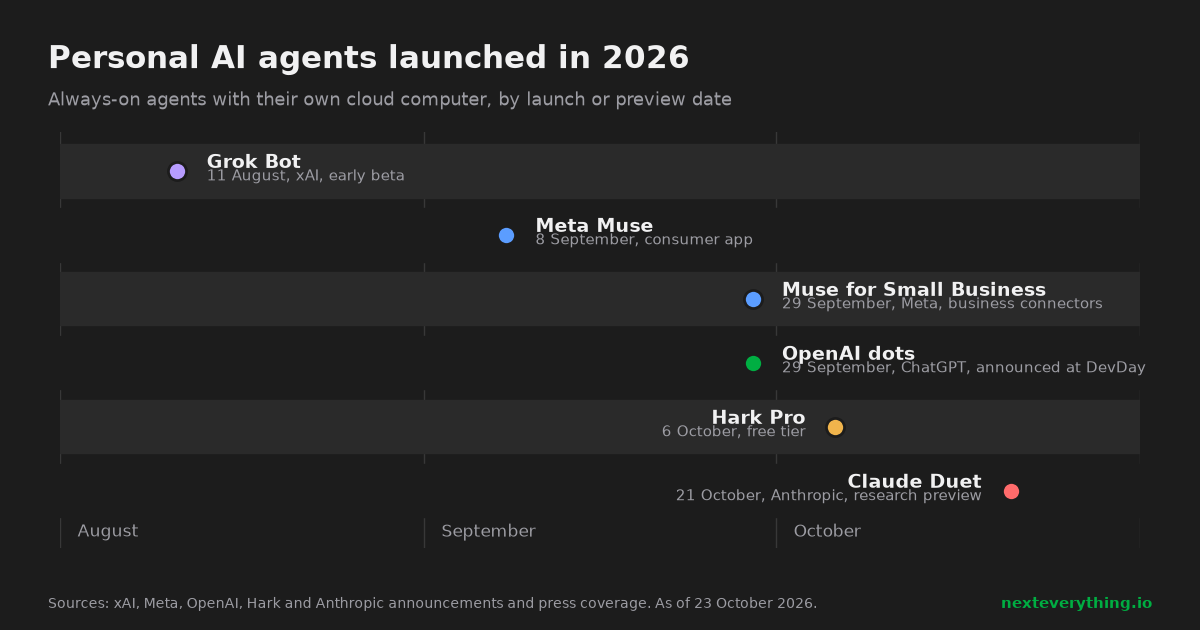Click the red Claude Duet marker dot
Image resolution: width=1200 pixels, height=630 pixels.
(x=1011, y=491)
